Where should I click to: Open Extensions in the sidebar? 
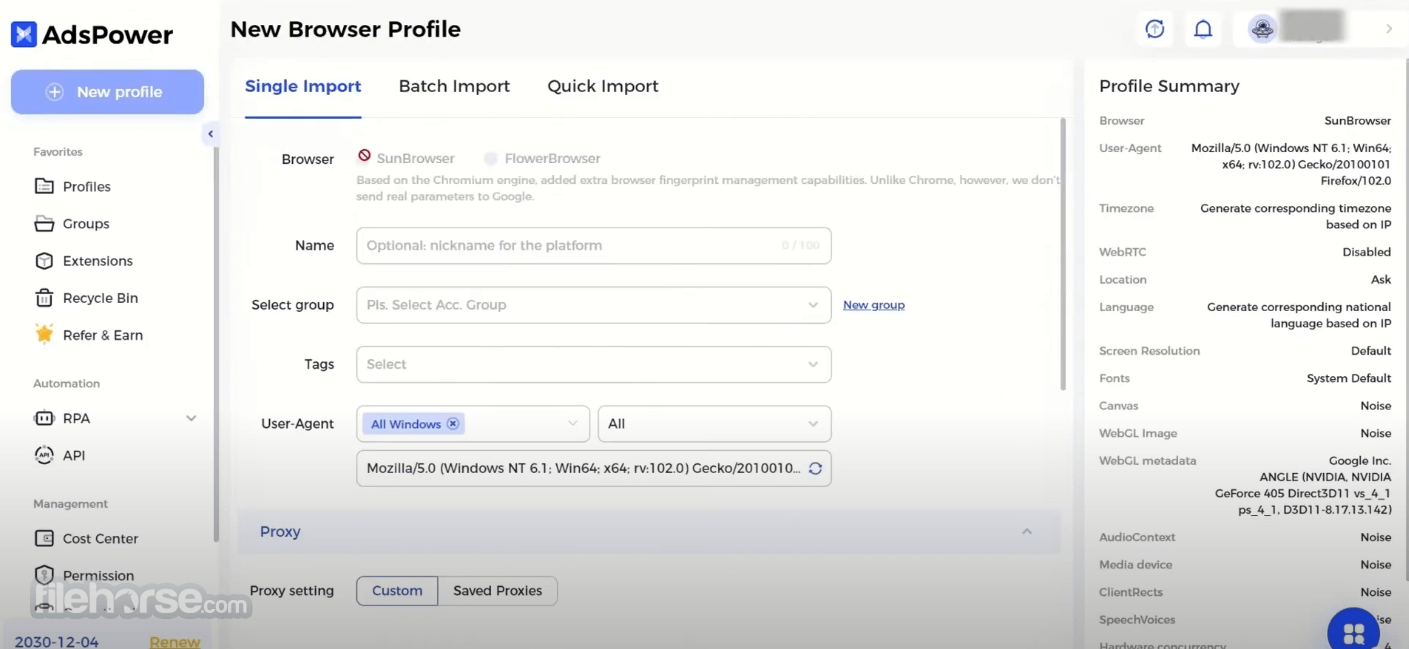point(98,261)
